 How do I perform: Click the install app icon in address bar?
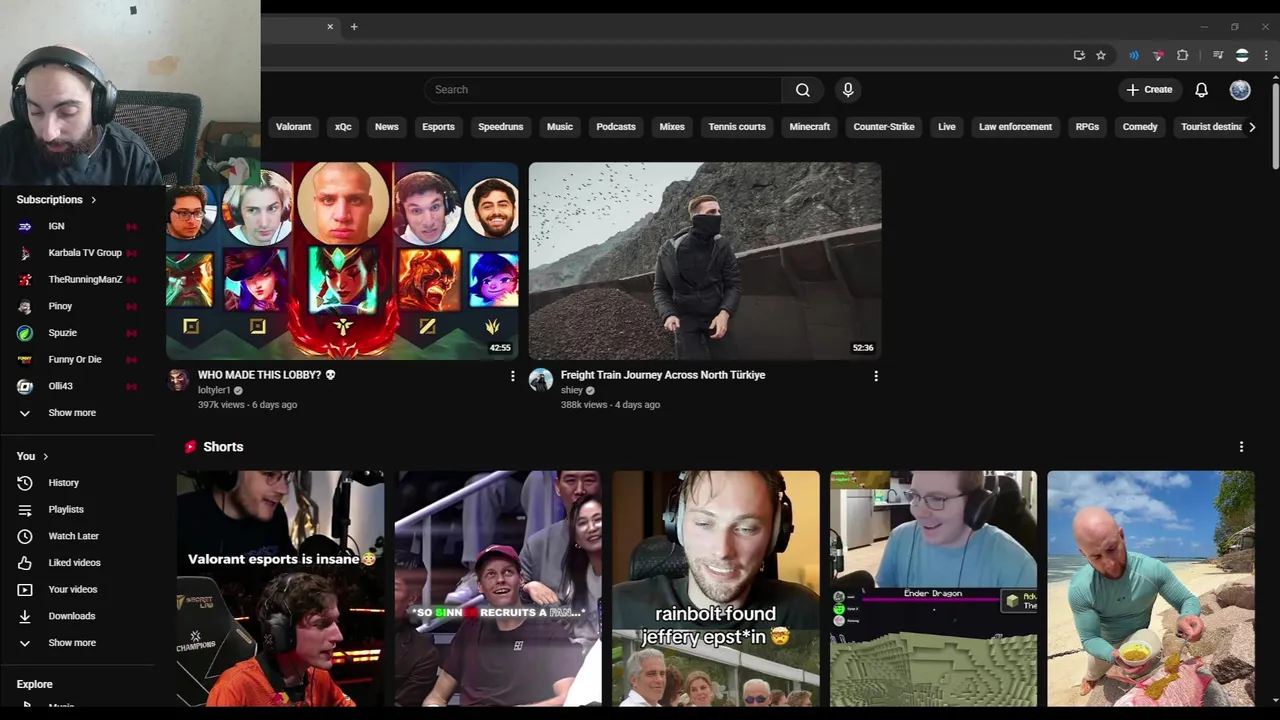tap(1079, 55)
